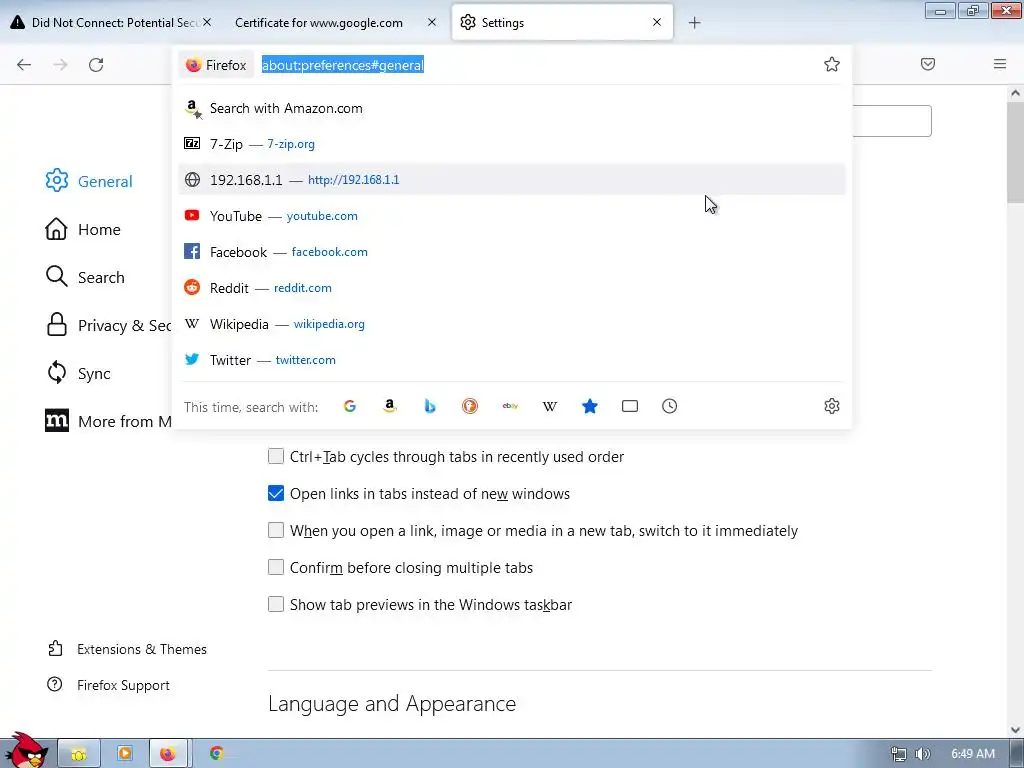Open volume control in system tray
1024x768 pixels.
click(923, 754)
